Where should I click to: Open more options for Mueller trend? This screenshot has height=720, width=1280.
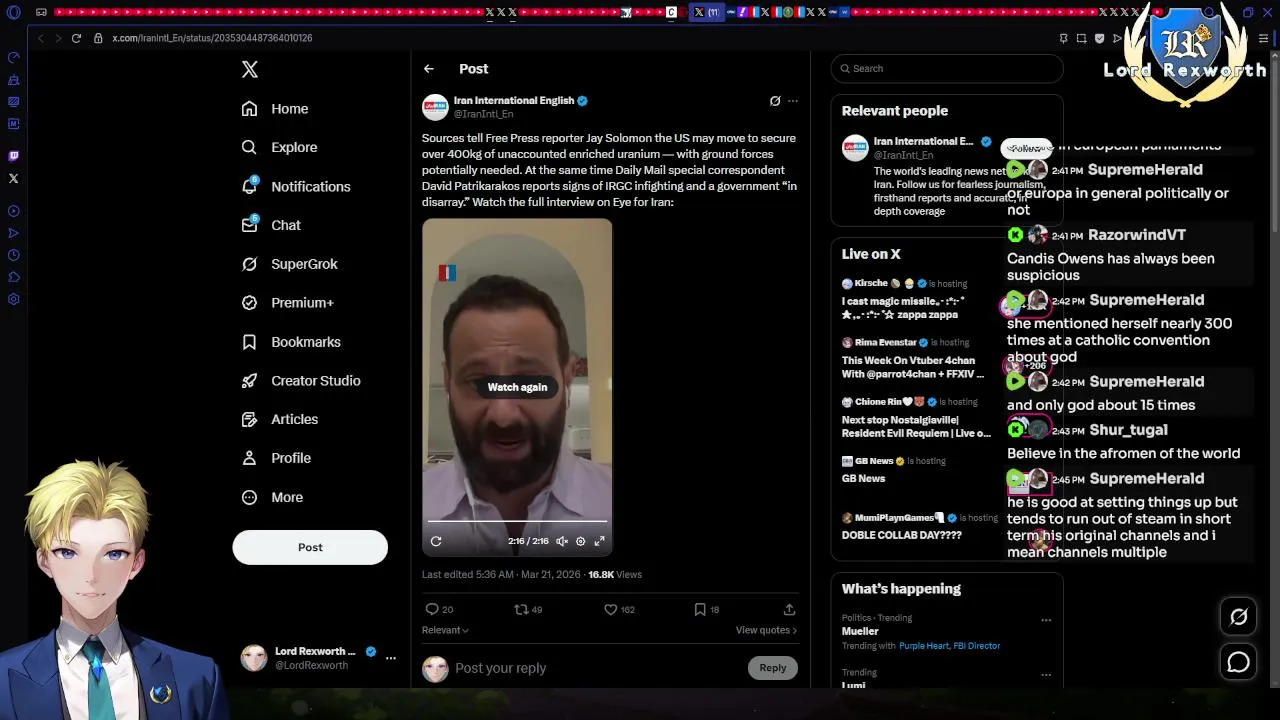point(1046,620)
